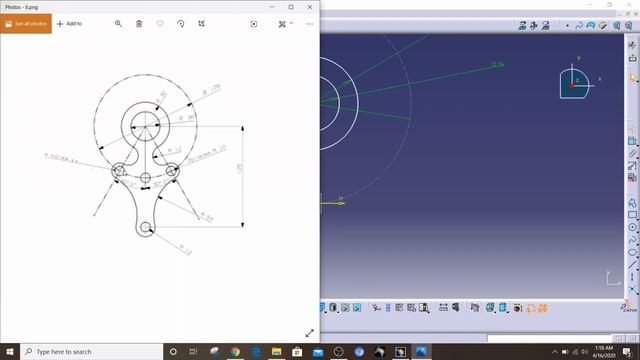The image size is (640, 360).
Task: Open Microsoft Store from taskbar
Action: pyautogui.click(x=297, y=351)
